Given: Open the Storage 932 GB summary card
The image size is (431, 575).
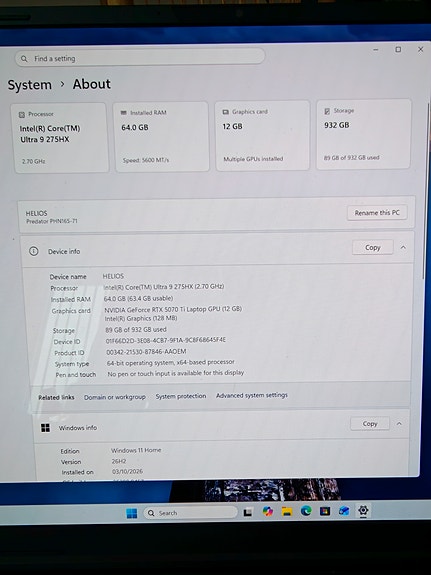Looking at the screenshot, I should [x=363, y=134].
